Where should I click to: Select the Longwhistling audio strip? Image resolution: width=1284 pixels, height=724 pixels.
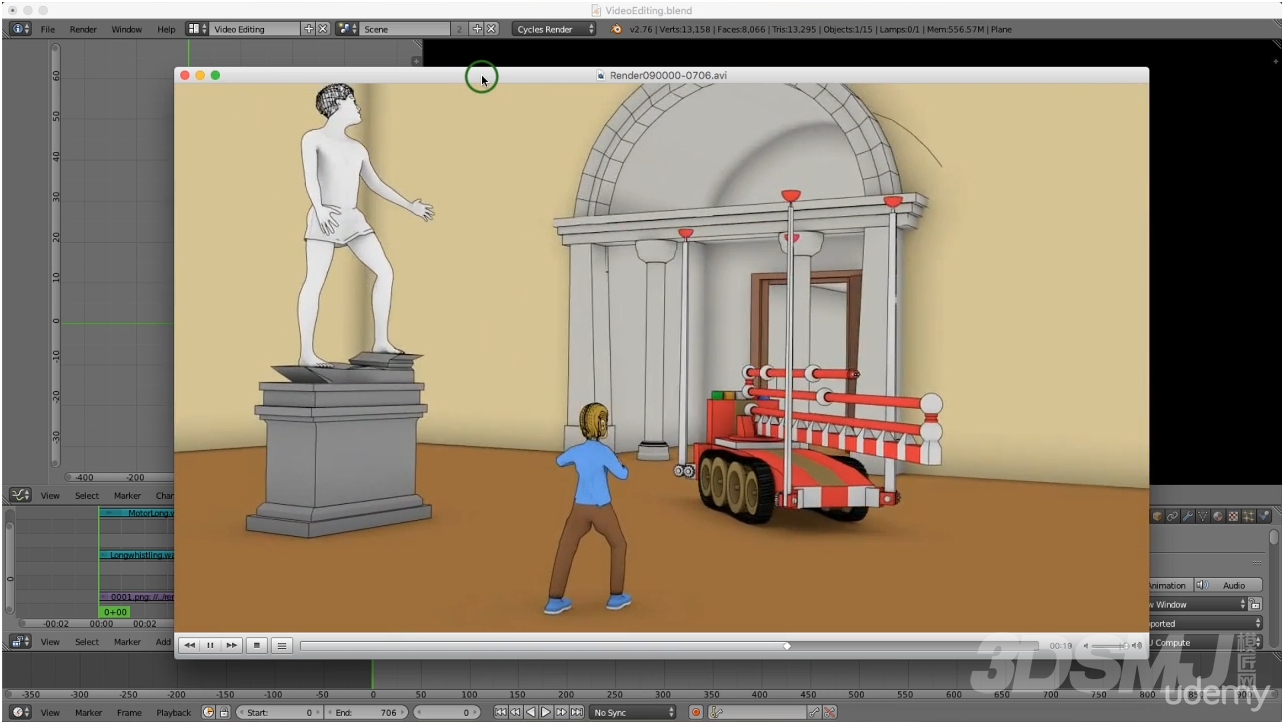[137, 555]
